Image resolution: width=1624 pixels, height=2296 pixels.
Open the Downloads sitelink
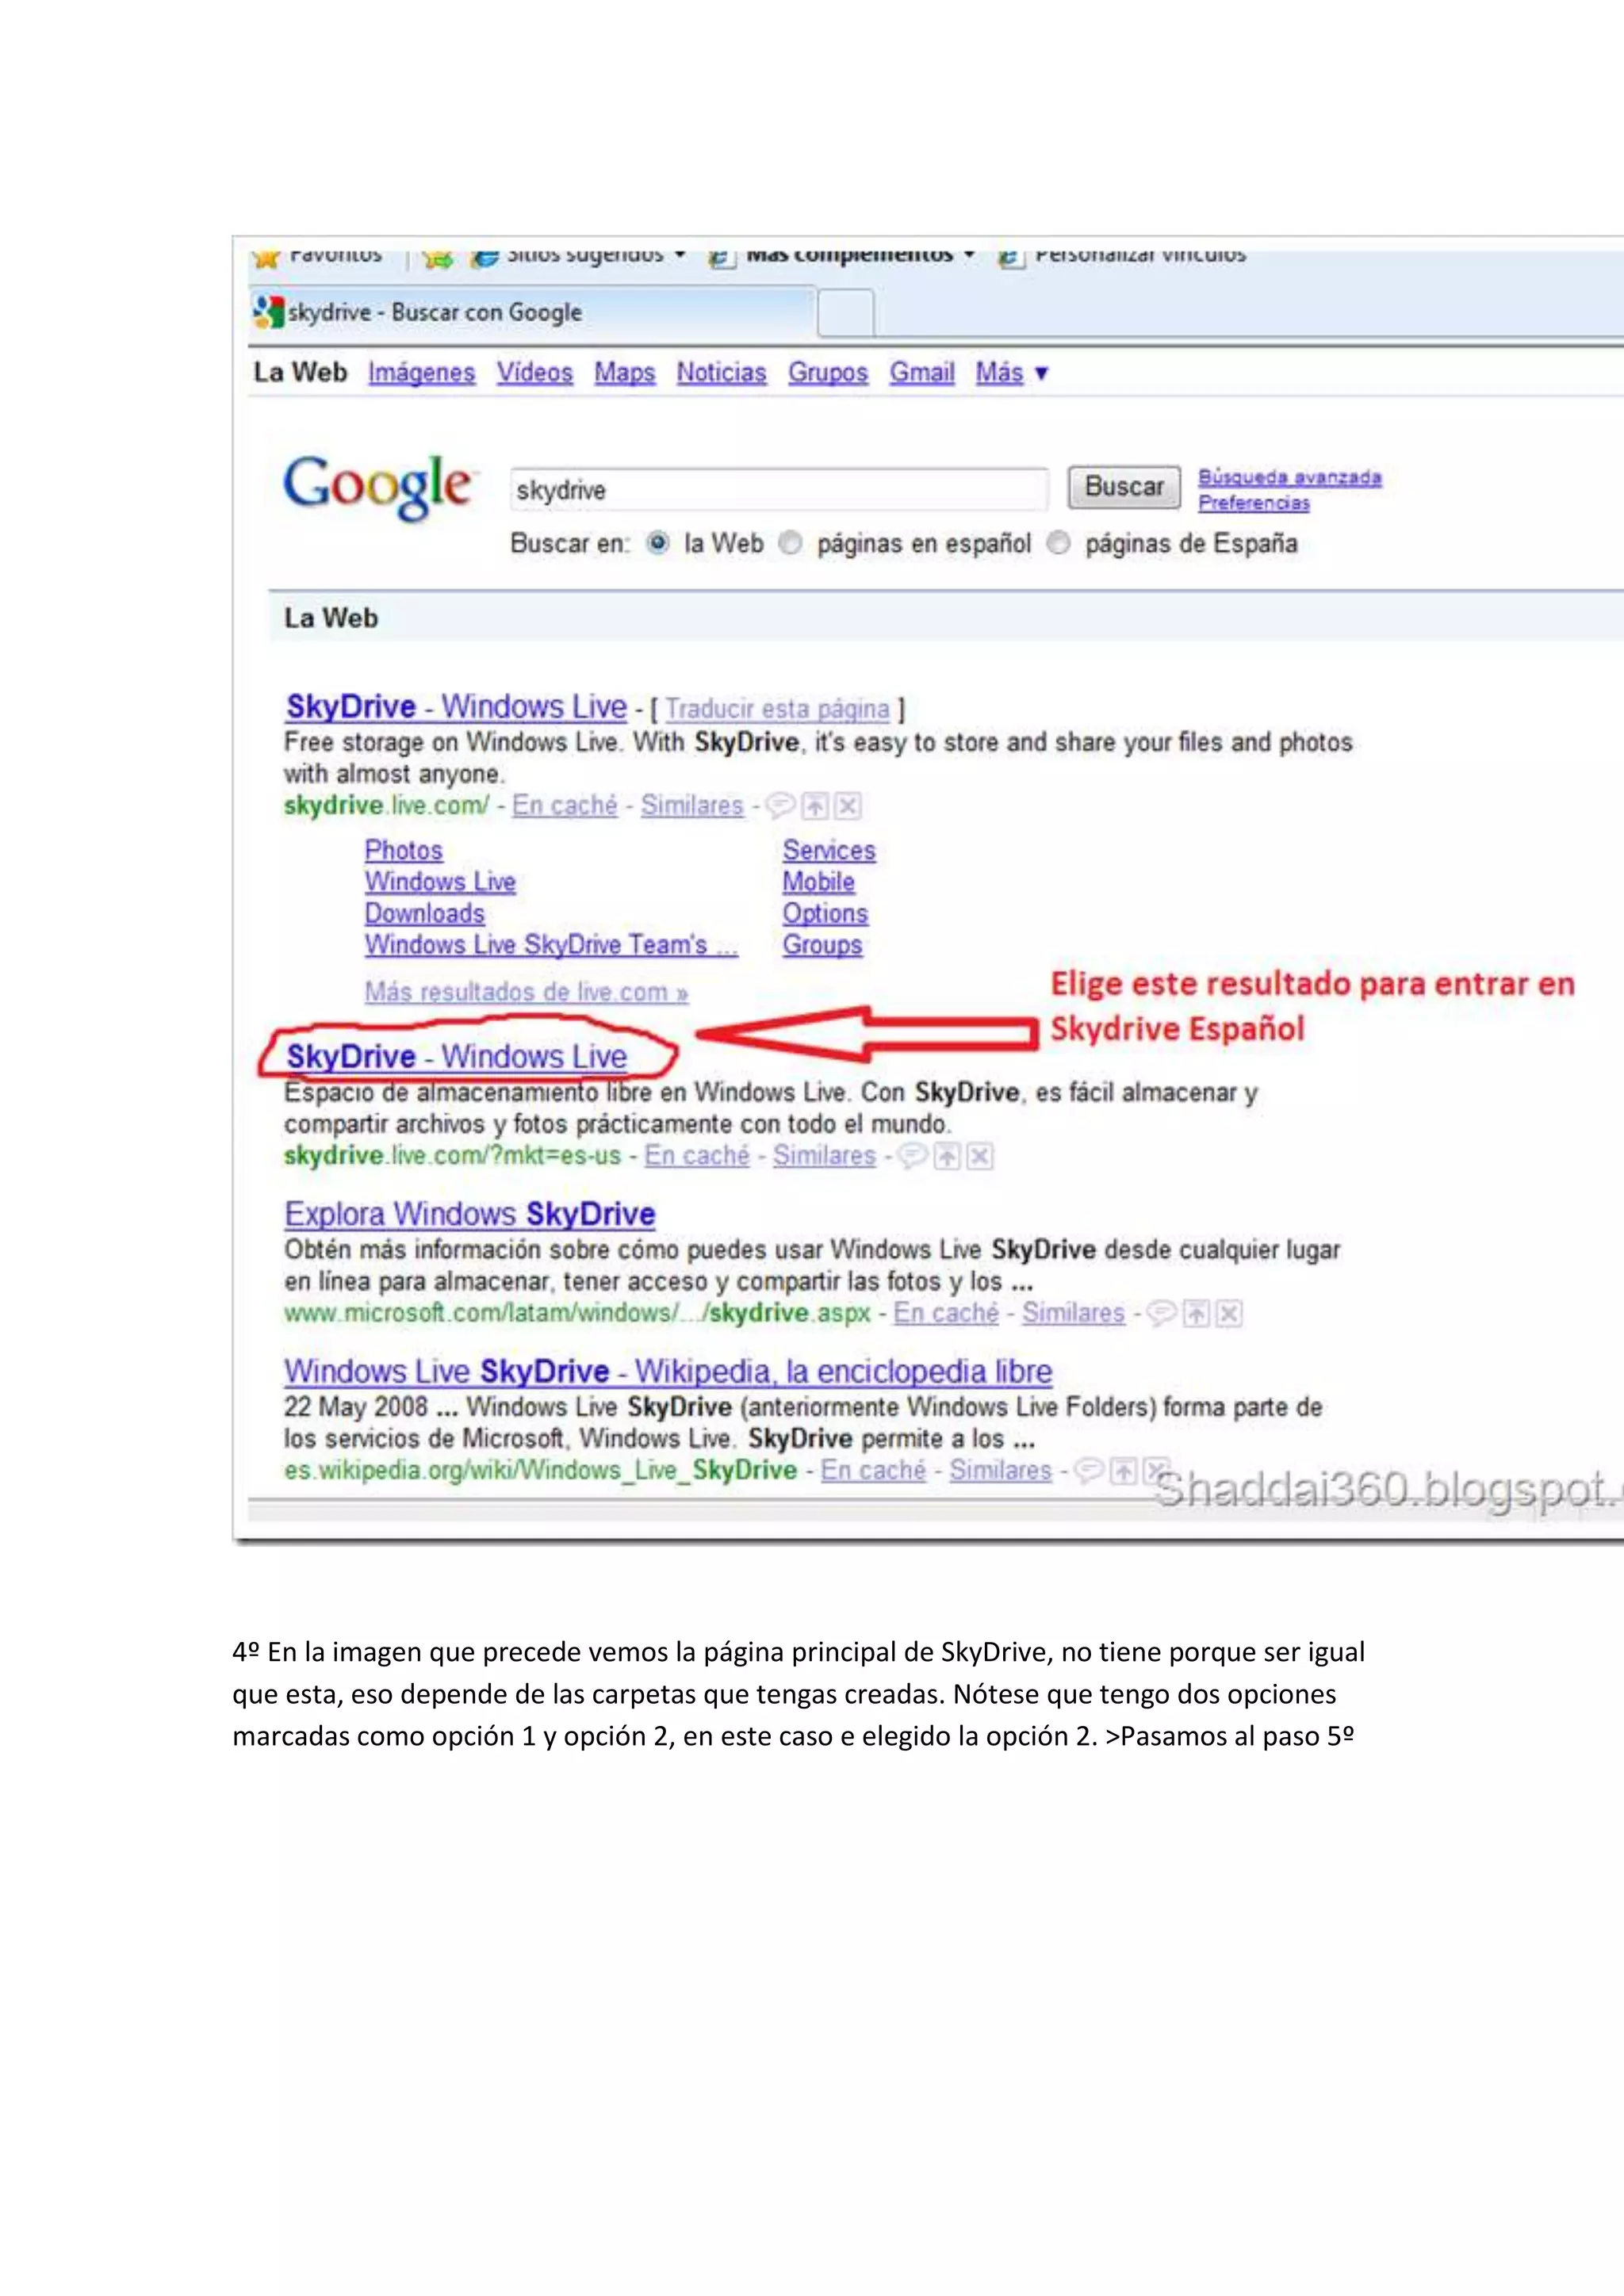pyautogui.click(x=424, y=914)
